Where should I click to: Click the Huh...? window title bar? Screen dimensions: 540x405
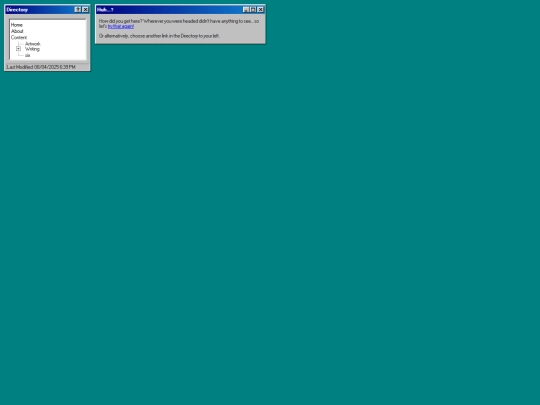click(180, 10)
